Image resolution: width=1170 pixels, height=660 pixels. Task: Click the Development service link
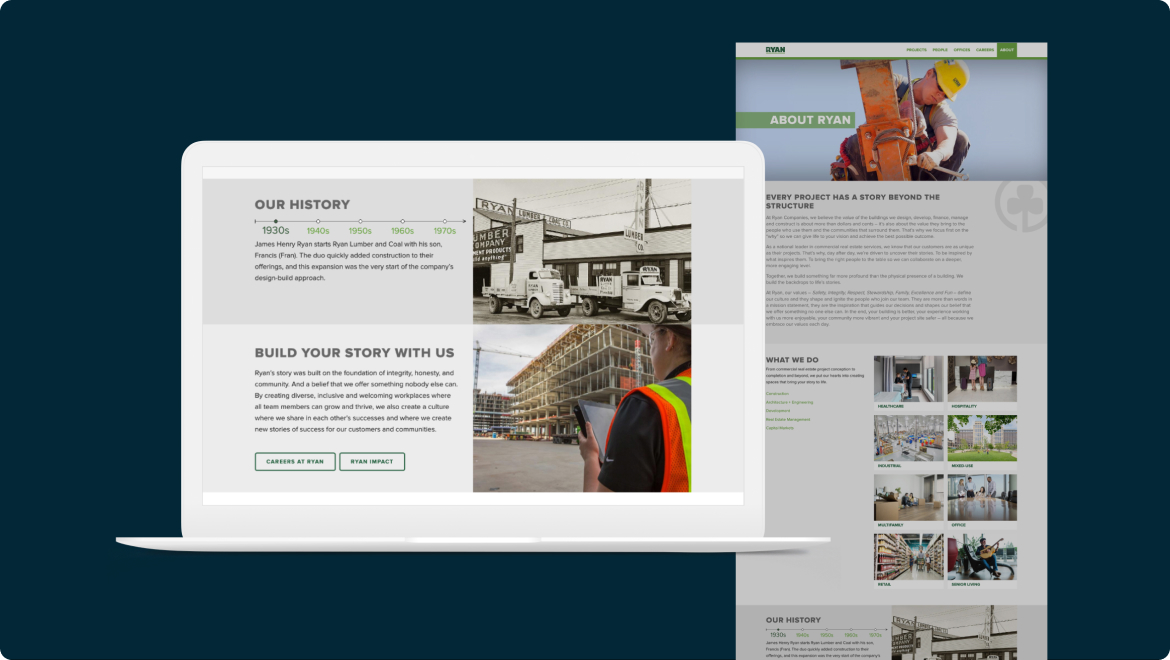pos(778,411)
